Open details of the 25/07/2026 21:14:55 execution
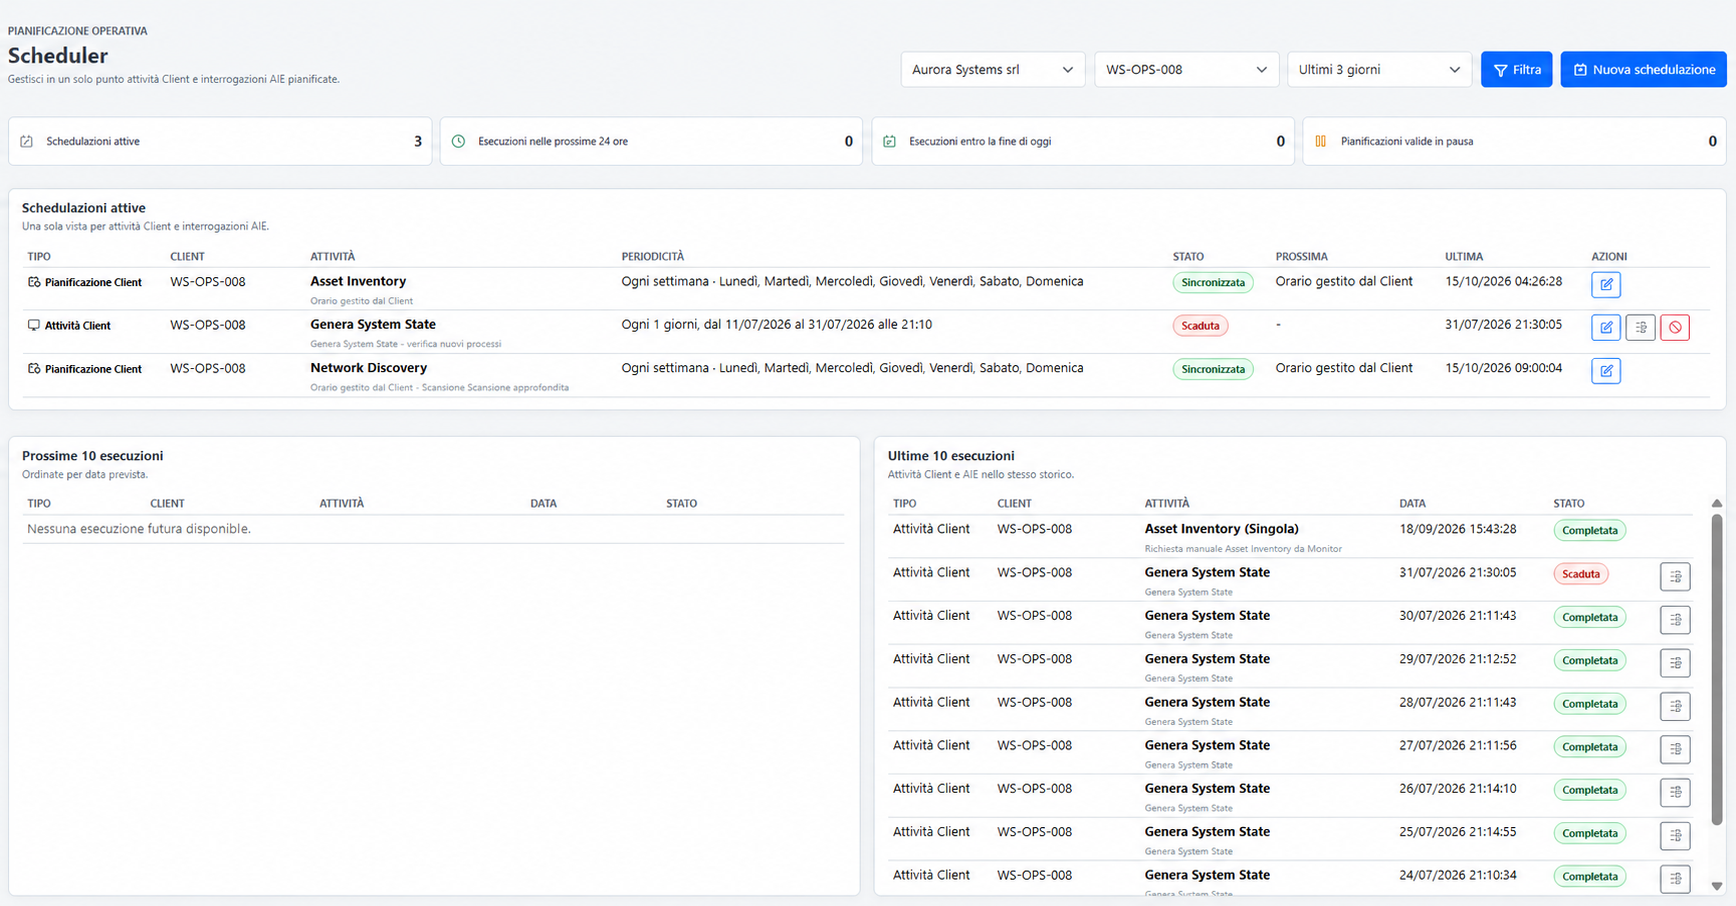This screenshot has width=1736, height=906. click(1675, 835)
